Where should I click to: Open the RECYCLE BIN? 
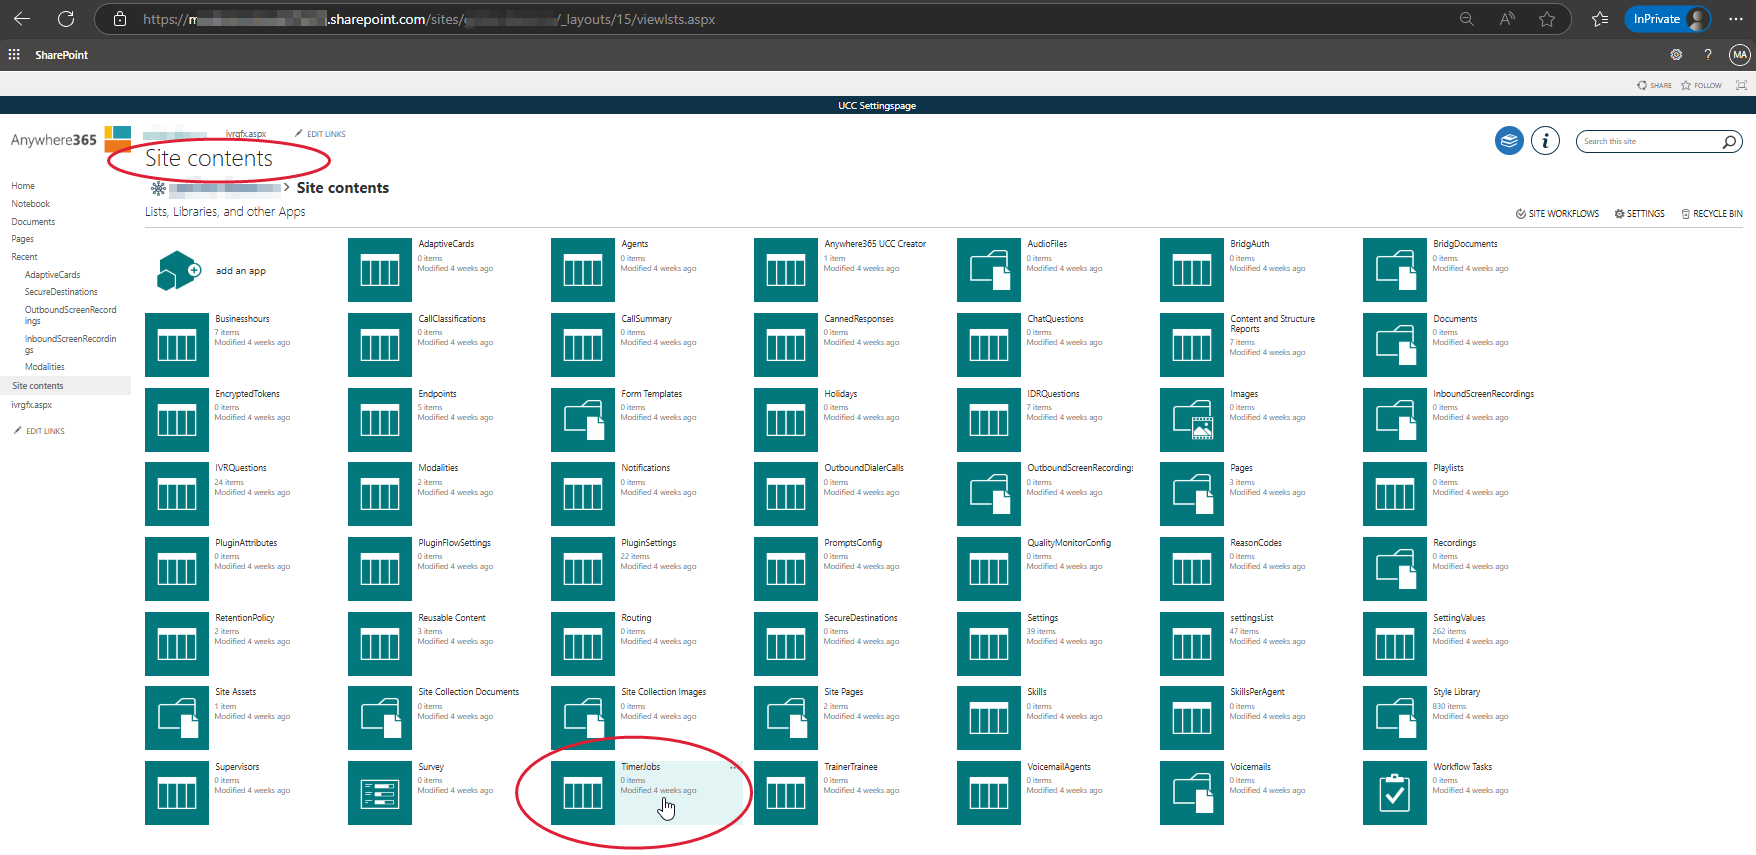(1711, 214)
